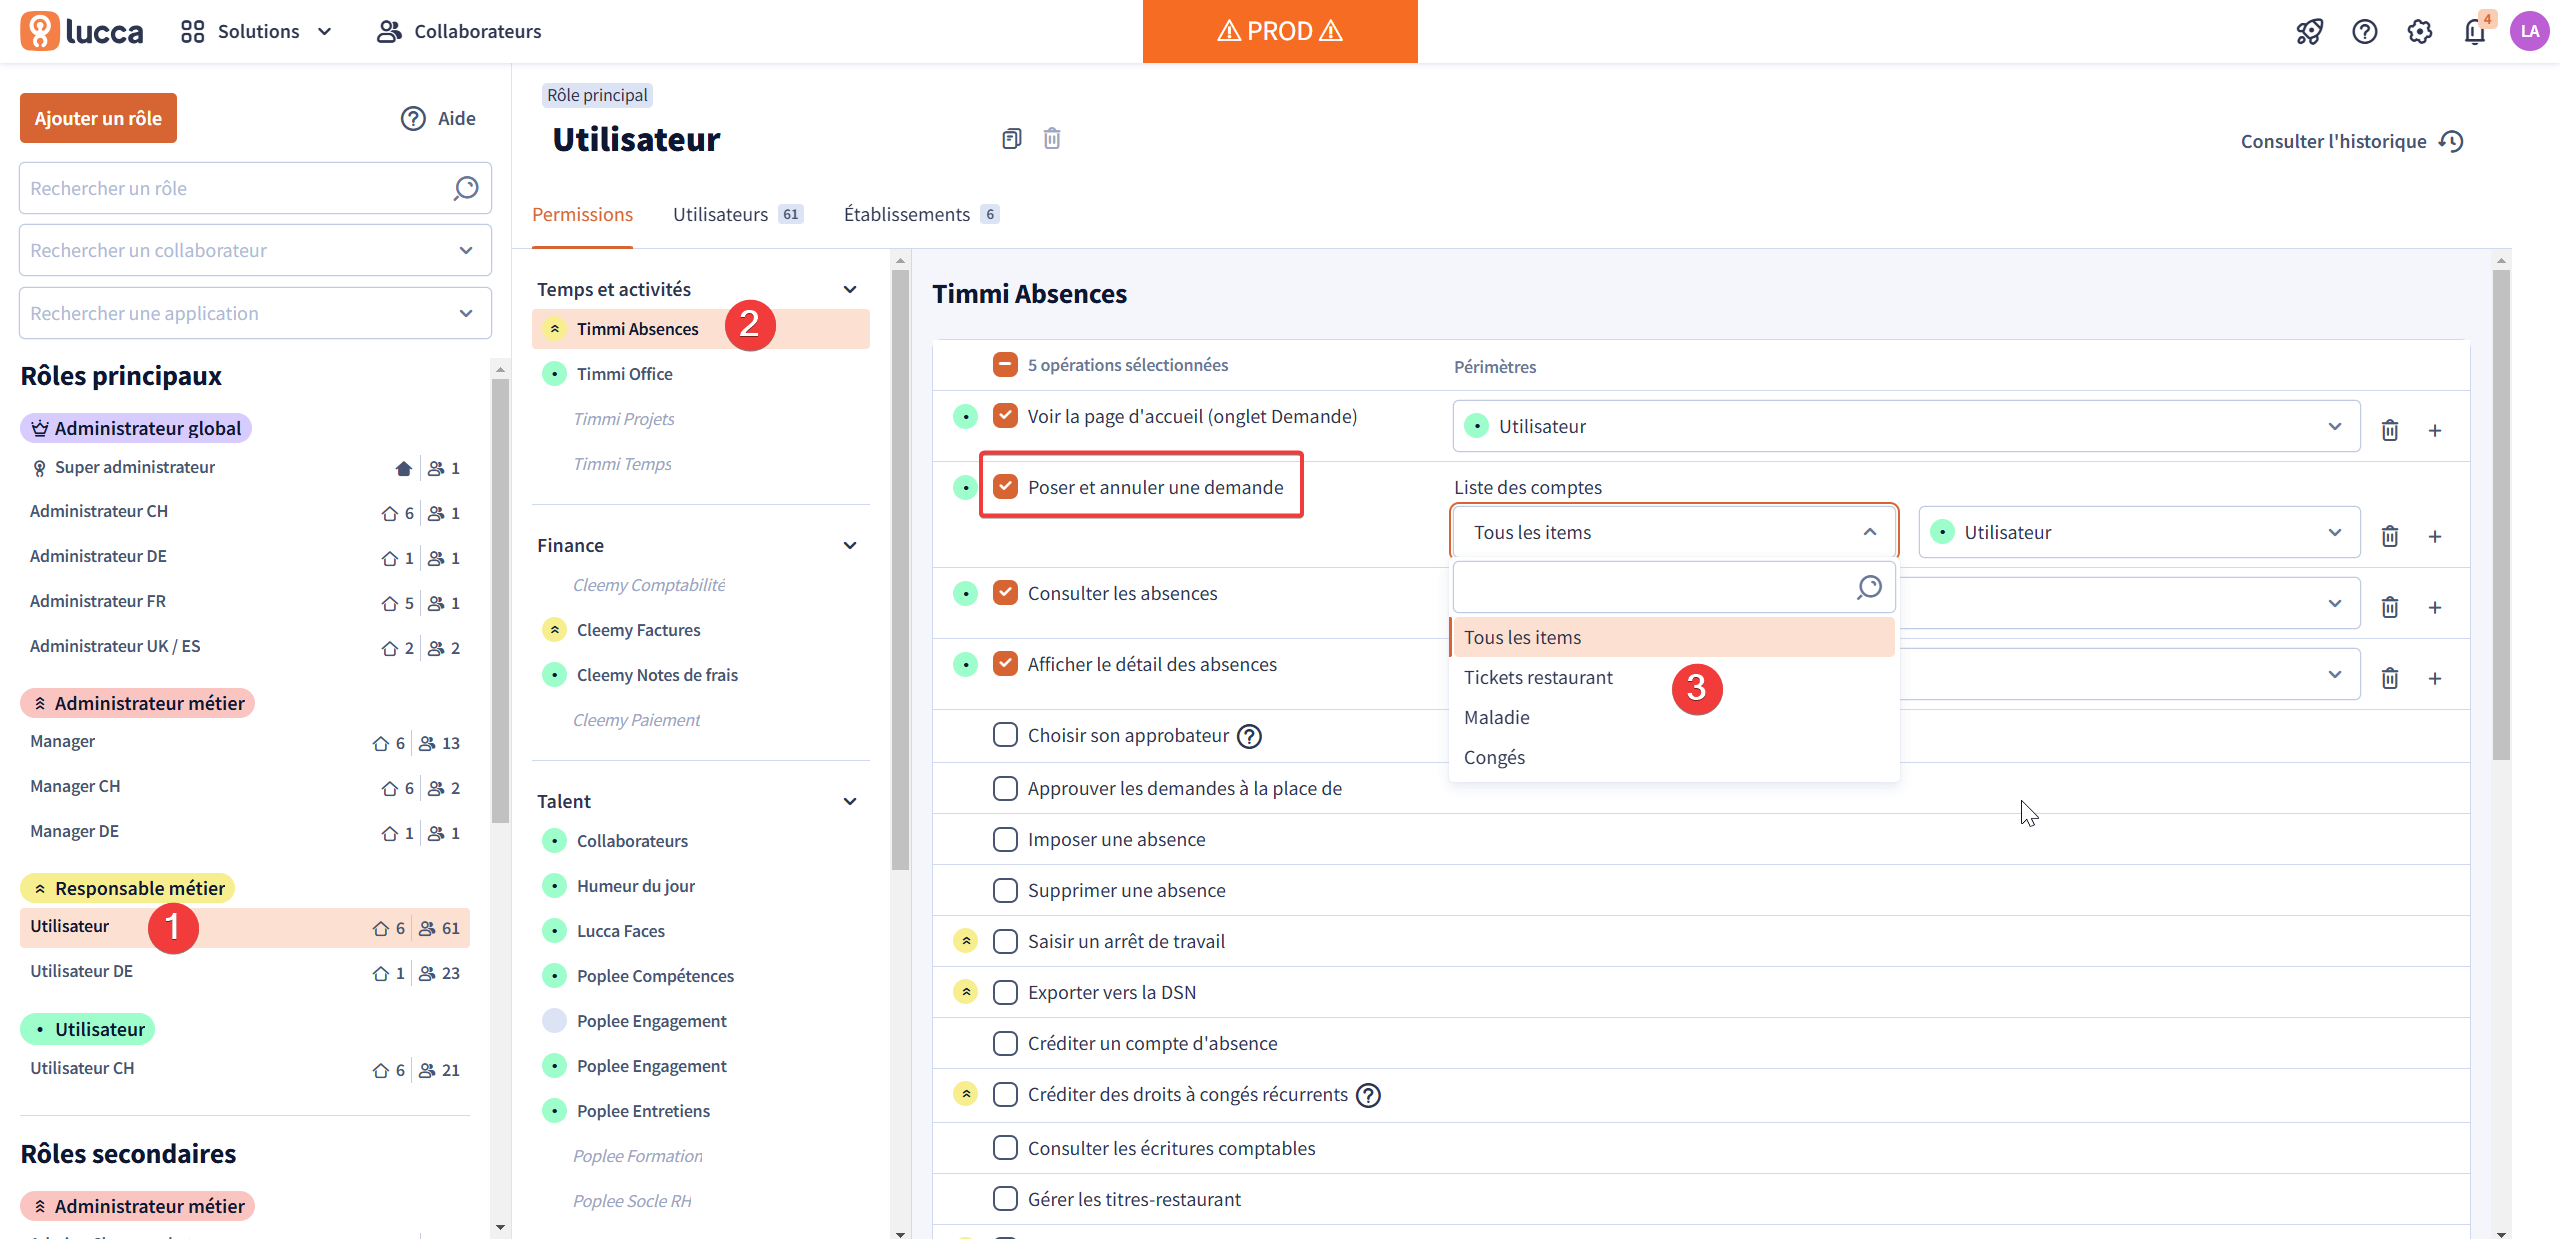Click Solutions grid icon
Screen dimensions: 2560x1239
pyautogui.click(x=192, y=31)
